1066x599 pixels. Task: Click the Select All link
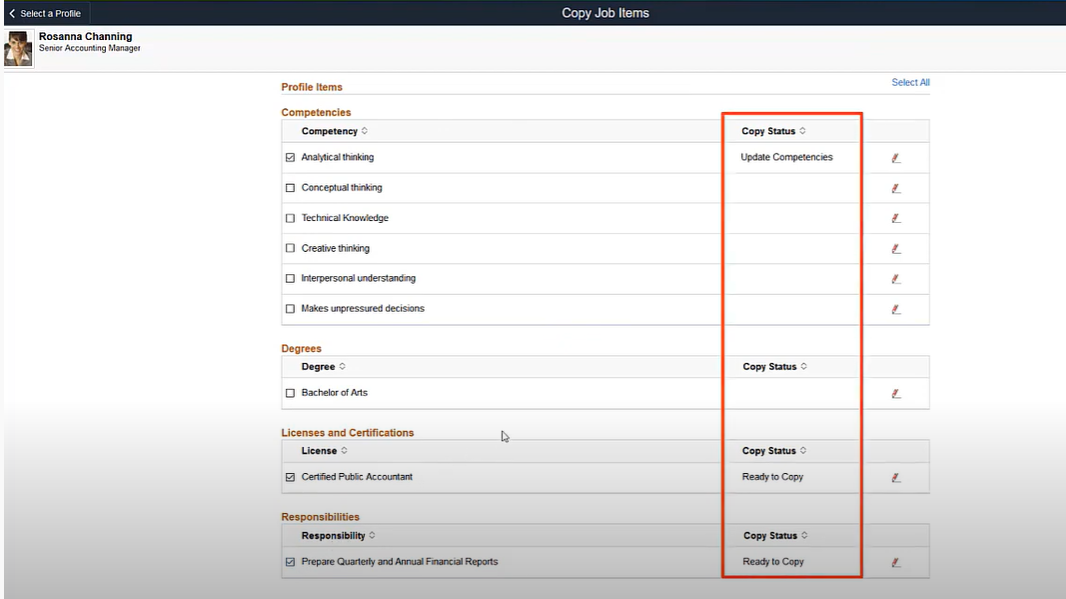910,82
